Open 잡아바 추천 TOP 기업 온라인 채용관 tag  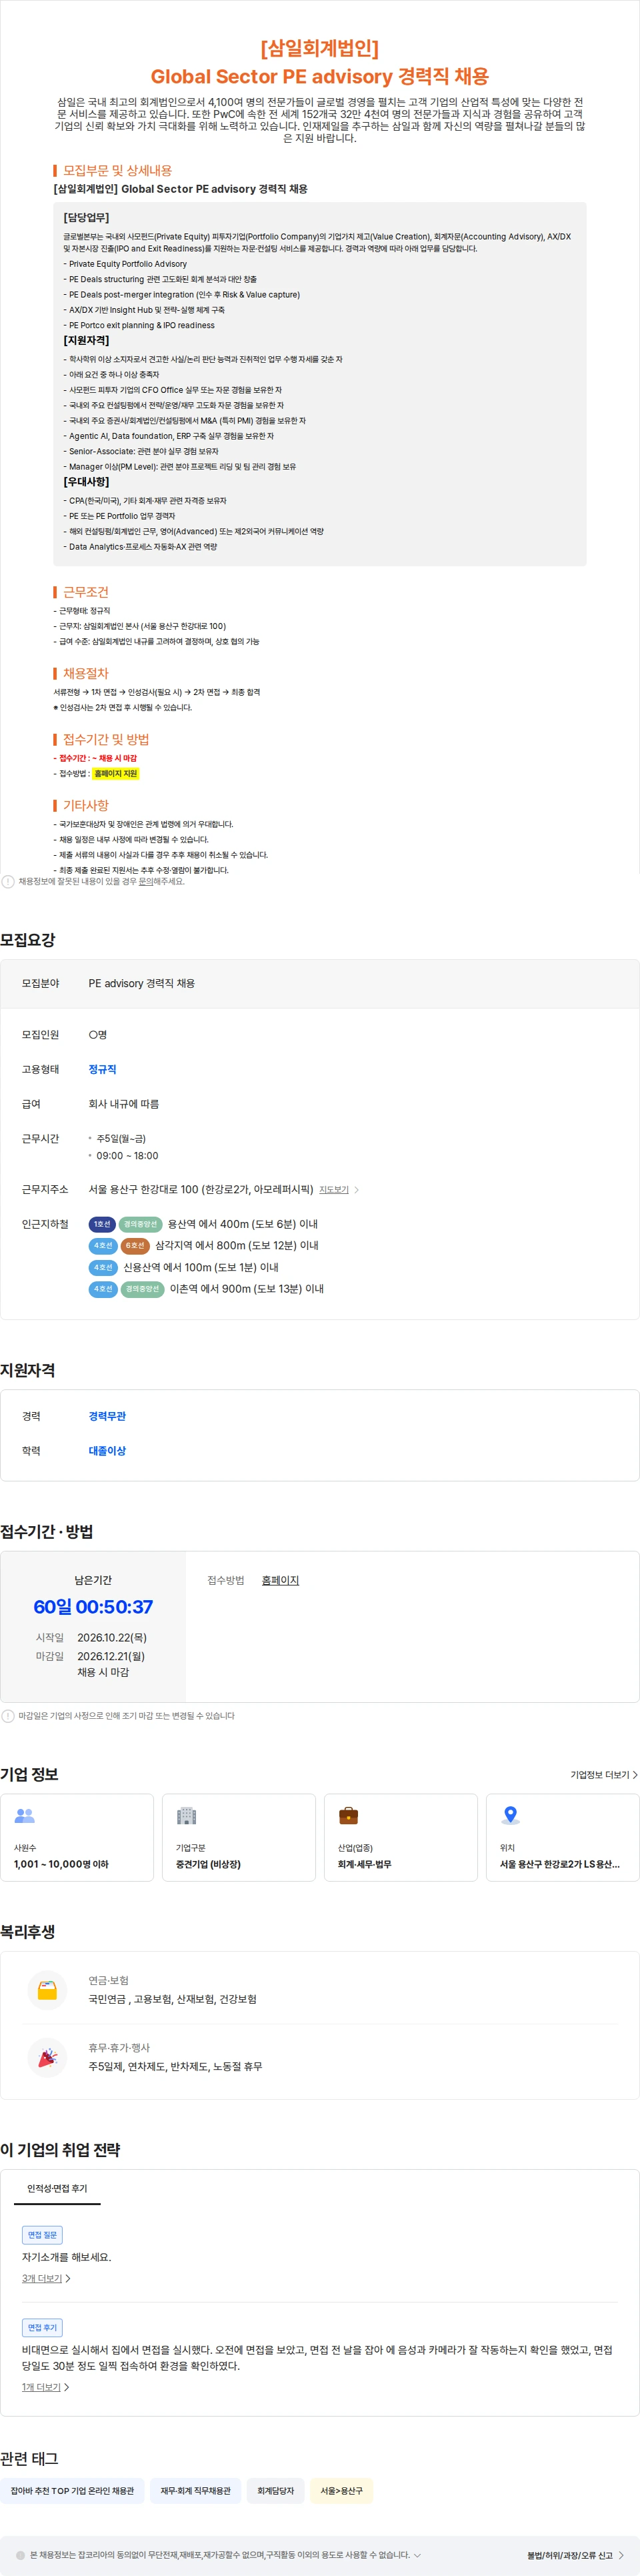pos(72,2491)
